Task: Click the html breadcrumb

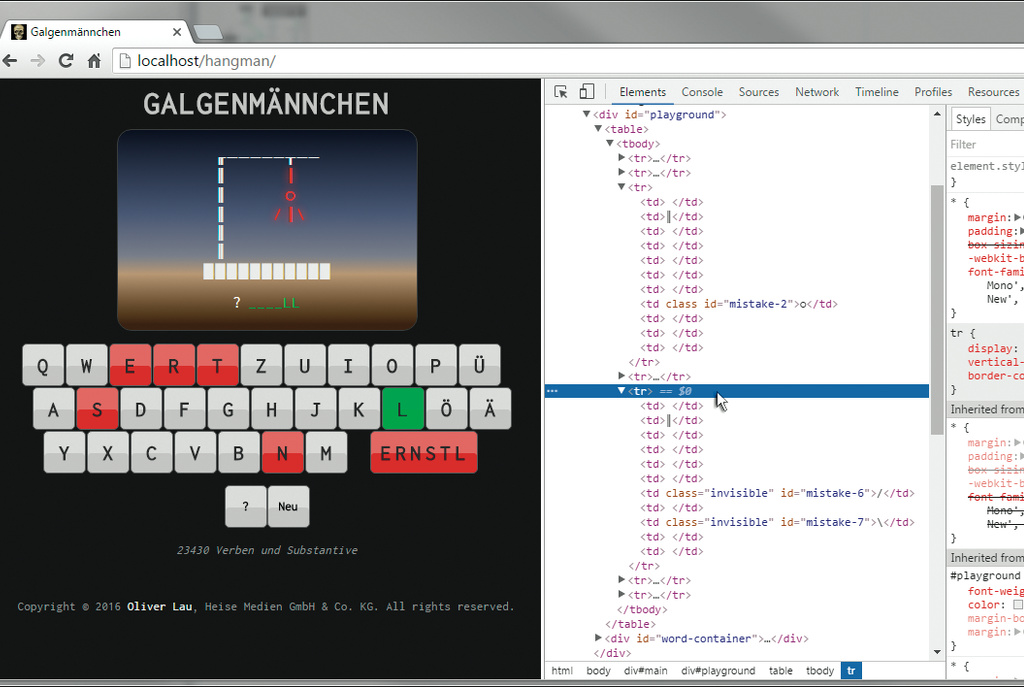Action: click(x=562, y=671)
